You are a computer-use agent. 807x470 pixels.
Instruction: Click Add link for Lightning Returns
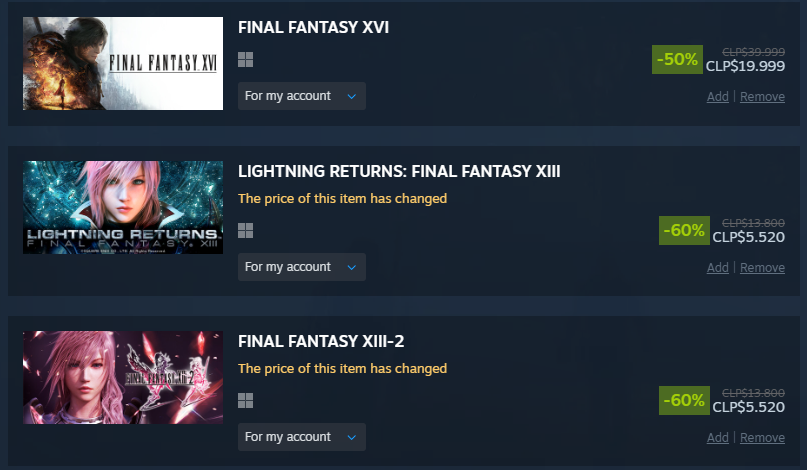point(717,268)
